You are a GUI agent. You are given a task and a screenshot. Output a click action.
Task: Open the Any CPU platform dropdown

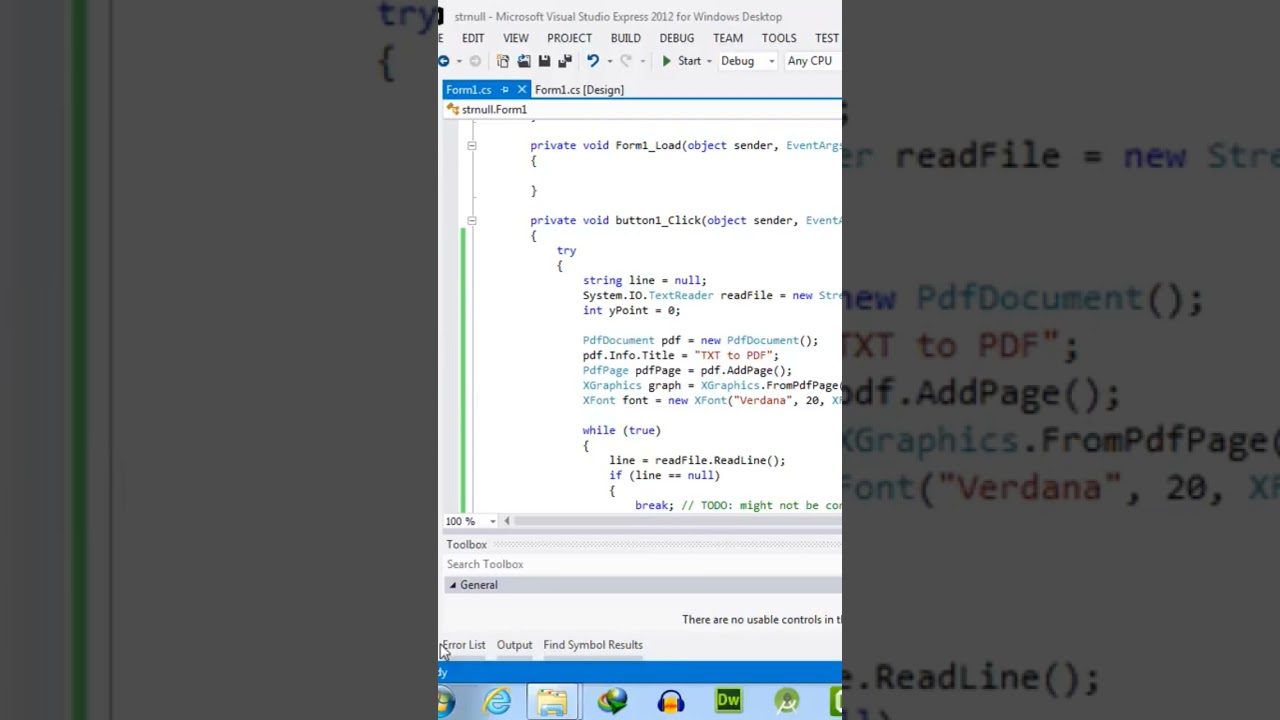[813, 61]
